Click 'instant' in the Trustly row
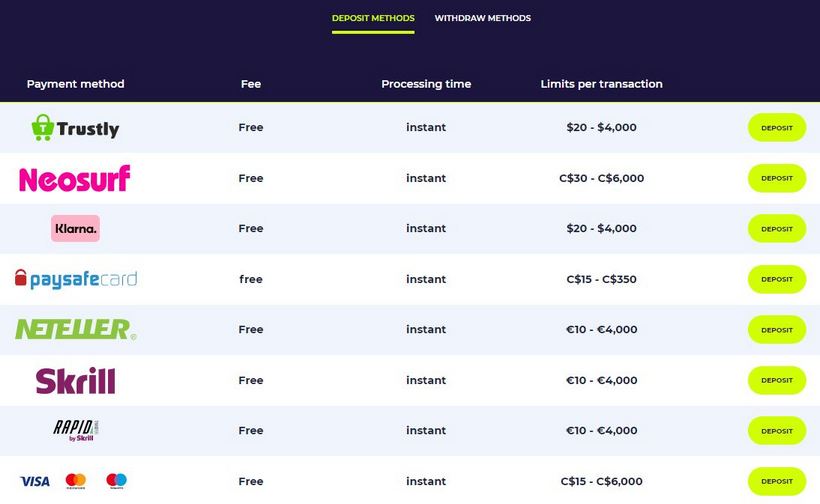820x504 pixels. click(x=426, y=127)
